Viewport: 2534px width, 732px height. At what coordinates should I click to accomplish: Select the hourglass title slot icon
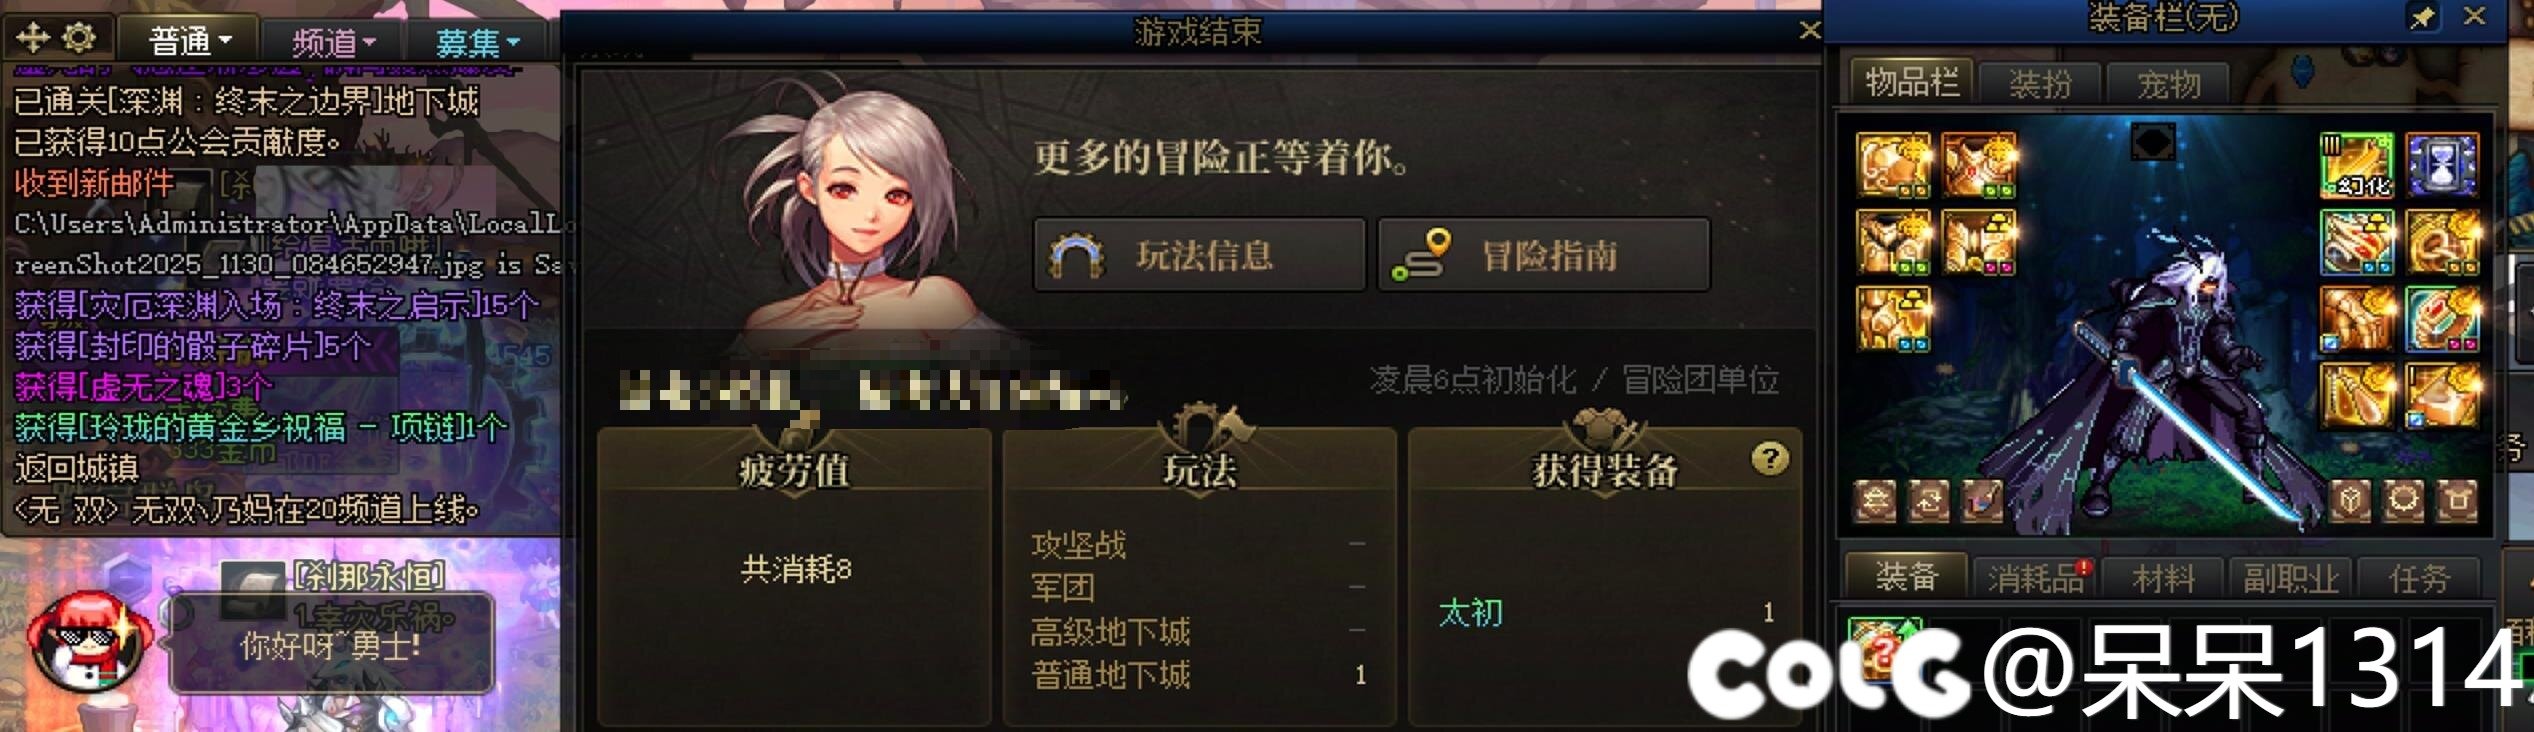(2441, 165)
